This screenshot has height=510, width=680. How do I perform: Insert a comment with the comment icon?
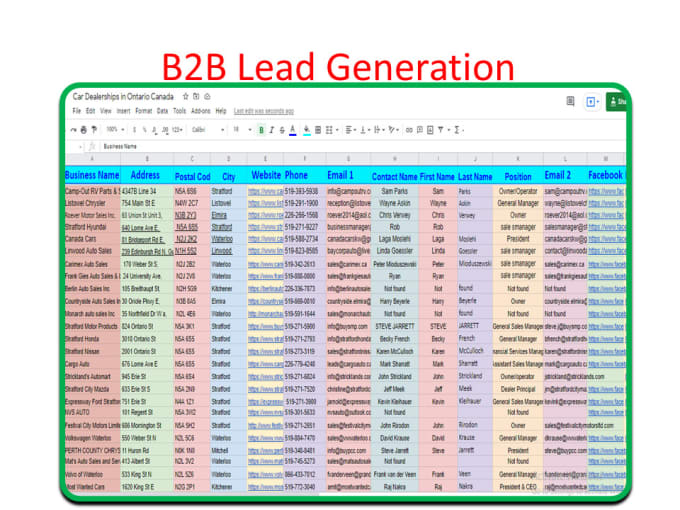click(420, 130)
